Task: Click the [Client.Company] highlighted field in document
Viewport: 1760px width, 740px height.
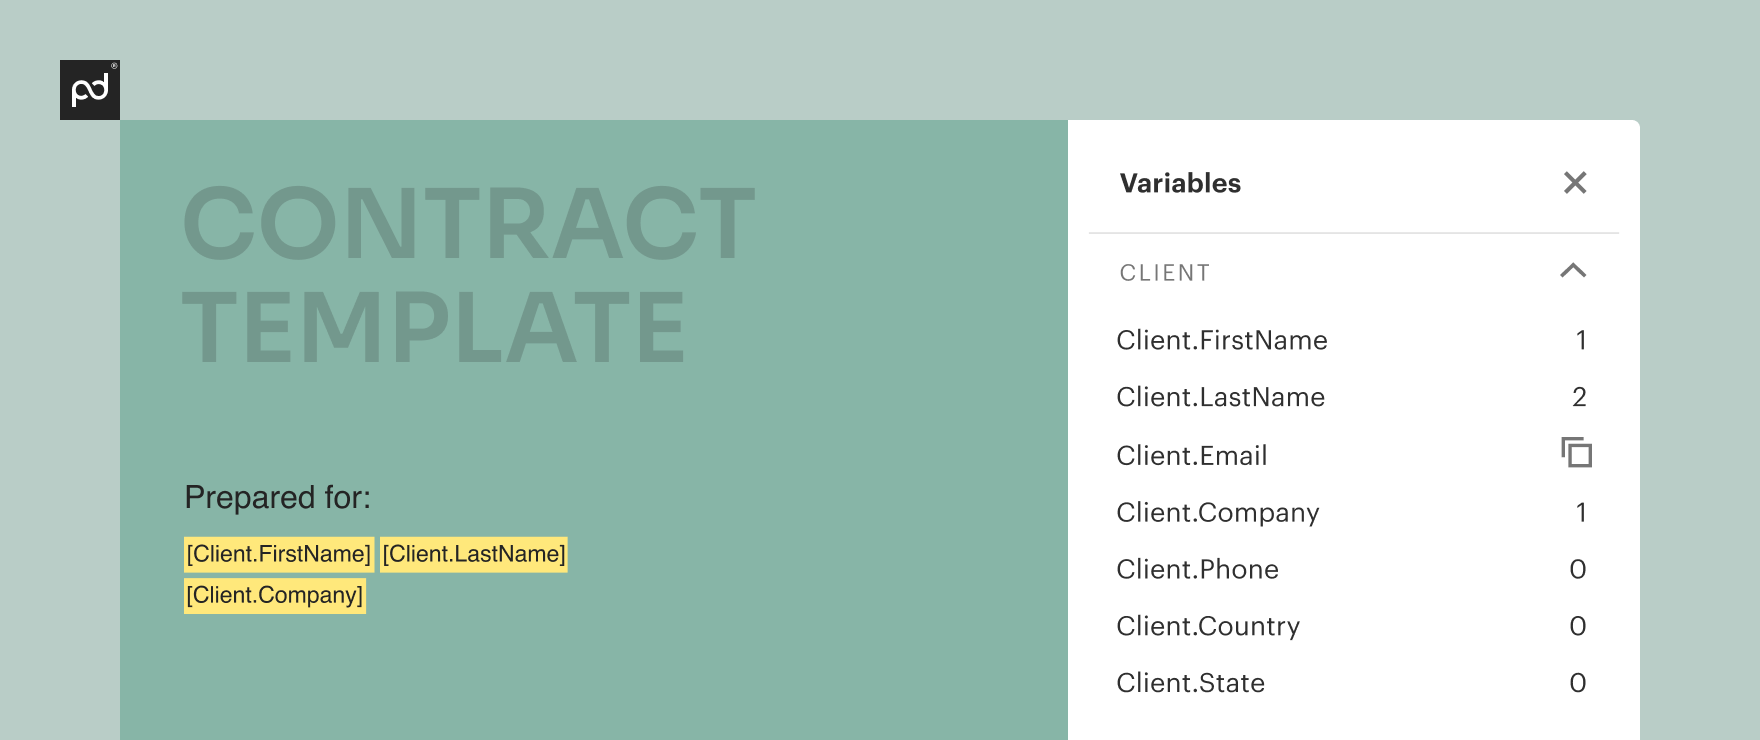Action: point(275,595)
